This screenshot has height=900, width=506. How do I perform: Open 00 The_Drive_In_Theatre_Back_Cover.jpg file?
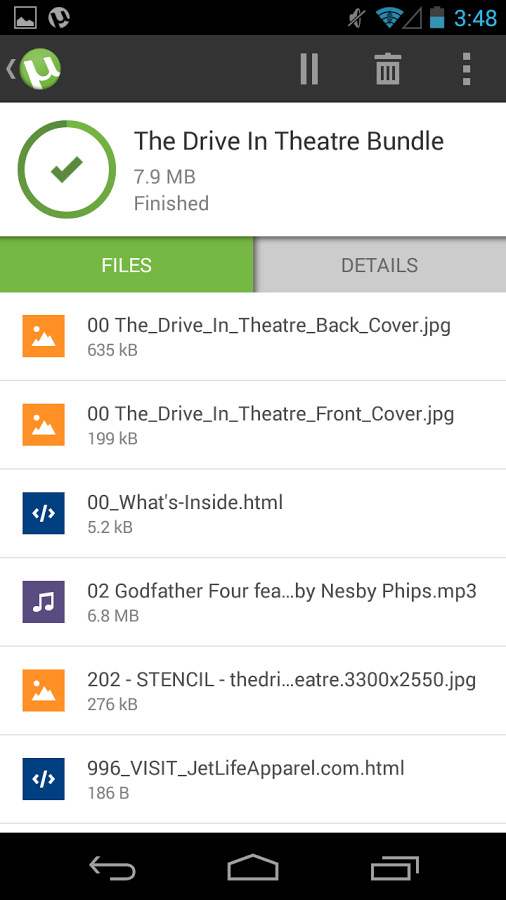tap(253, 336)
